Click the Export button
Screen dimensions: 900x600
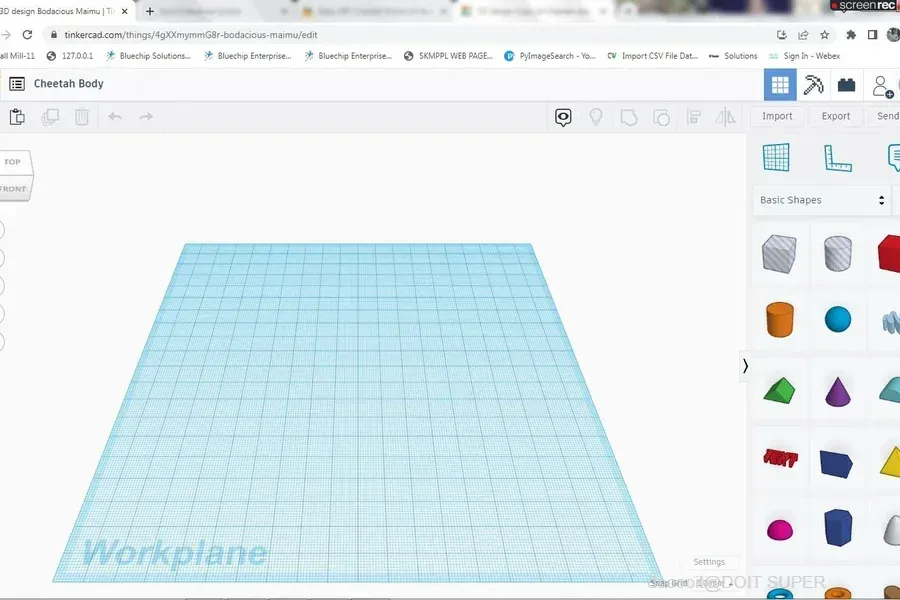pyautogui.click(x=836, y=116)
